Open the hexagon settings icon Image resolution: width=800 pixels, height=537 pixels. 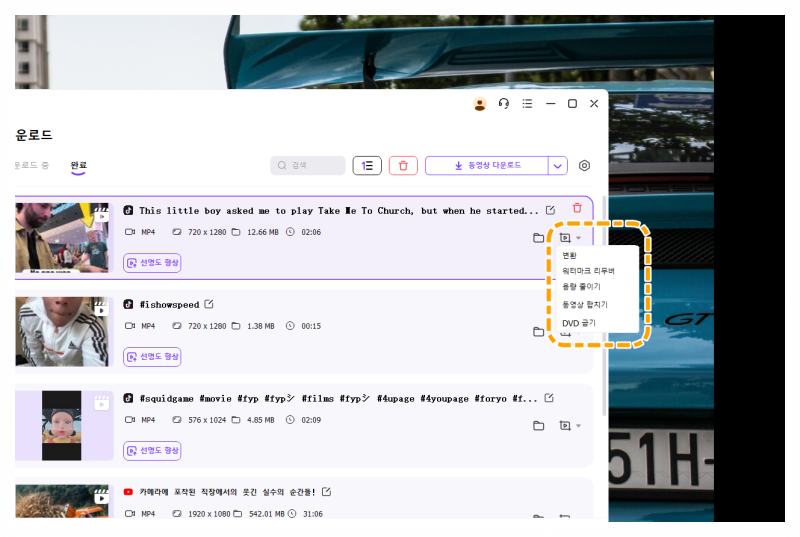tap(584, 166)
